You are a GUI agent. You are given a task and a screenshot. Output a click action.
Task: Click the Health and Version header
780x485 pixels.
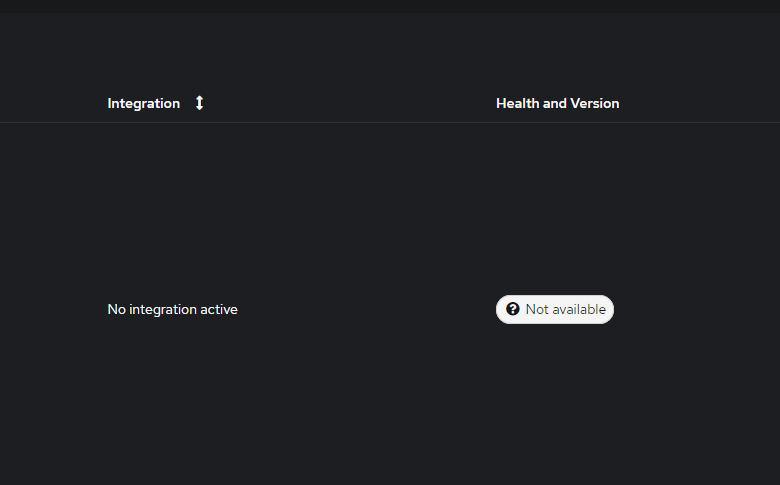tap(558, 103)
